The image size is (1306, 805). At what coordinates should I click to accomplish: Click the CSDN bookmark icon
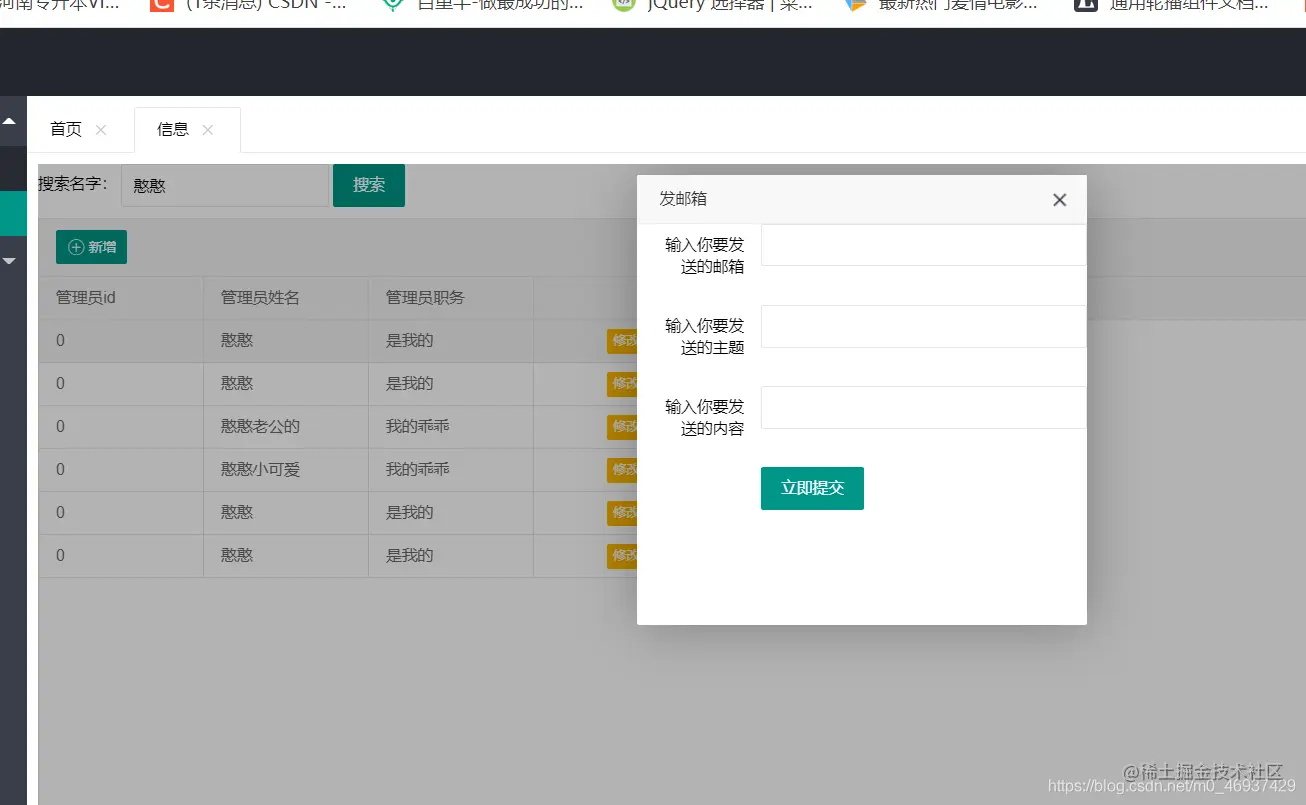tap(161, 7)
